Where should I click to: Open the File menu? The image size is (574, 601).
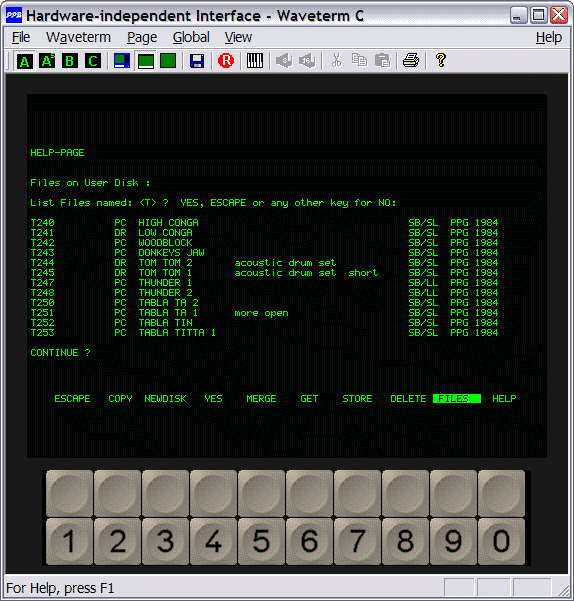pyautogui.click(x=21, y=37)
